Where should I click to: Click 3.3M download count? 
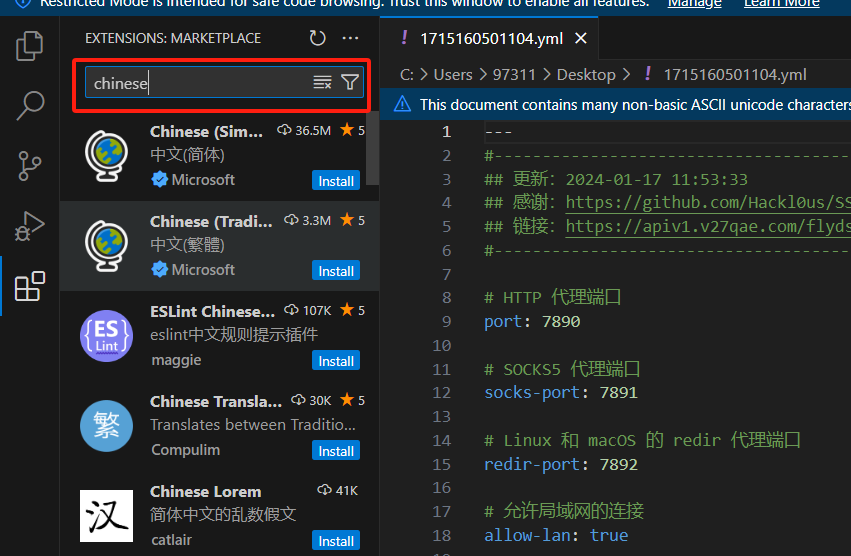click(307, 220)
